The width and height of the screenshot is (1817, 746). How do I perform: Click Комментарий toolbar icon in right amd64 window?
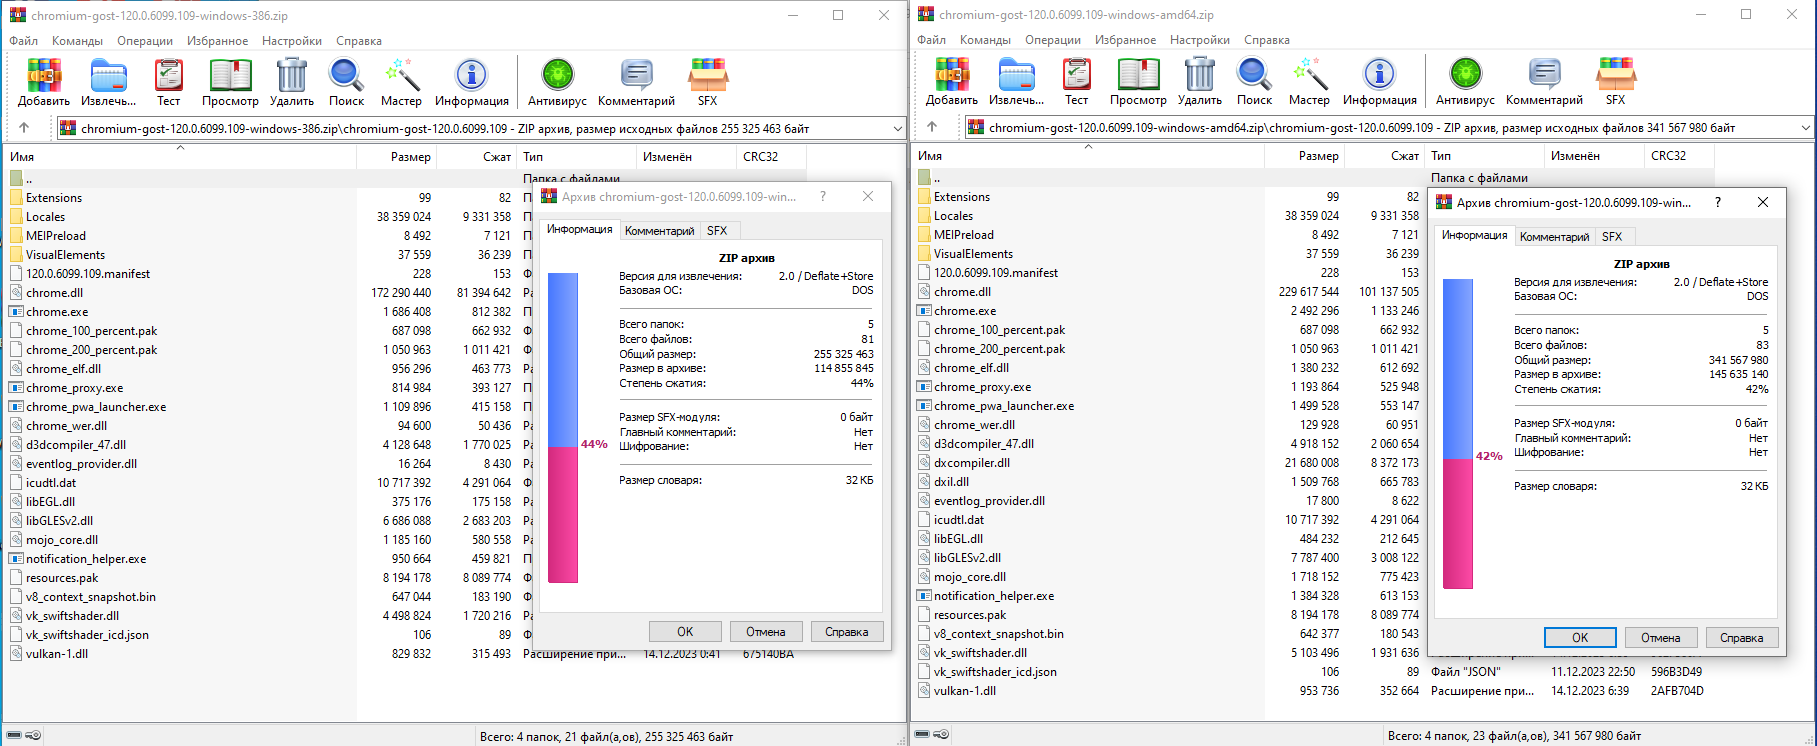(1544, 81)
